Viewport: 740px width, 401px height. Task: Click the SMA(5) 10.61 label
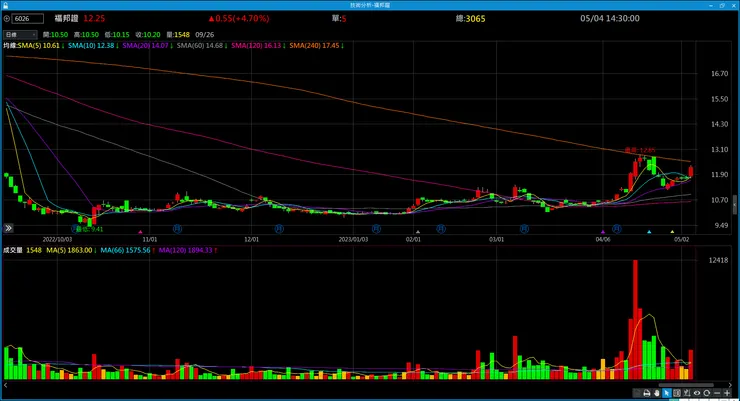pos(39,46)
